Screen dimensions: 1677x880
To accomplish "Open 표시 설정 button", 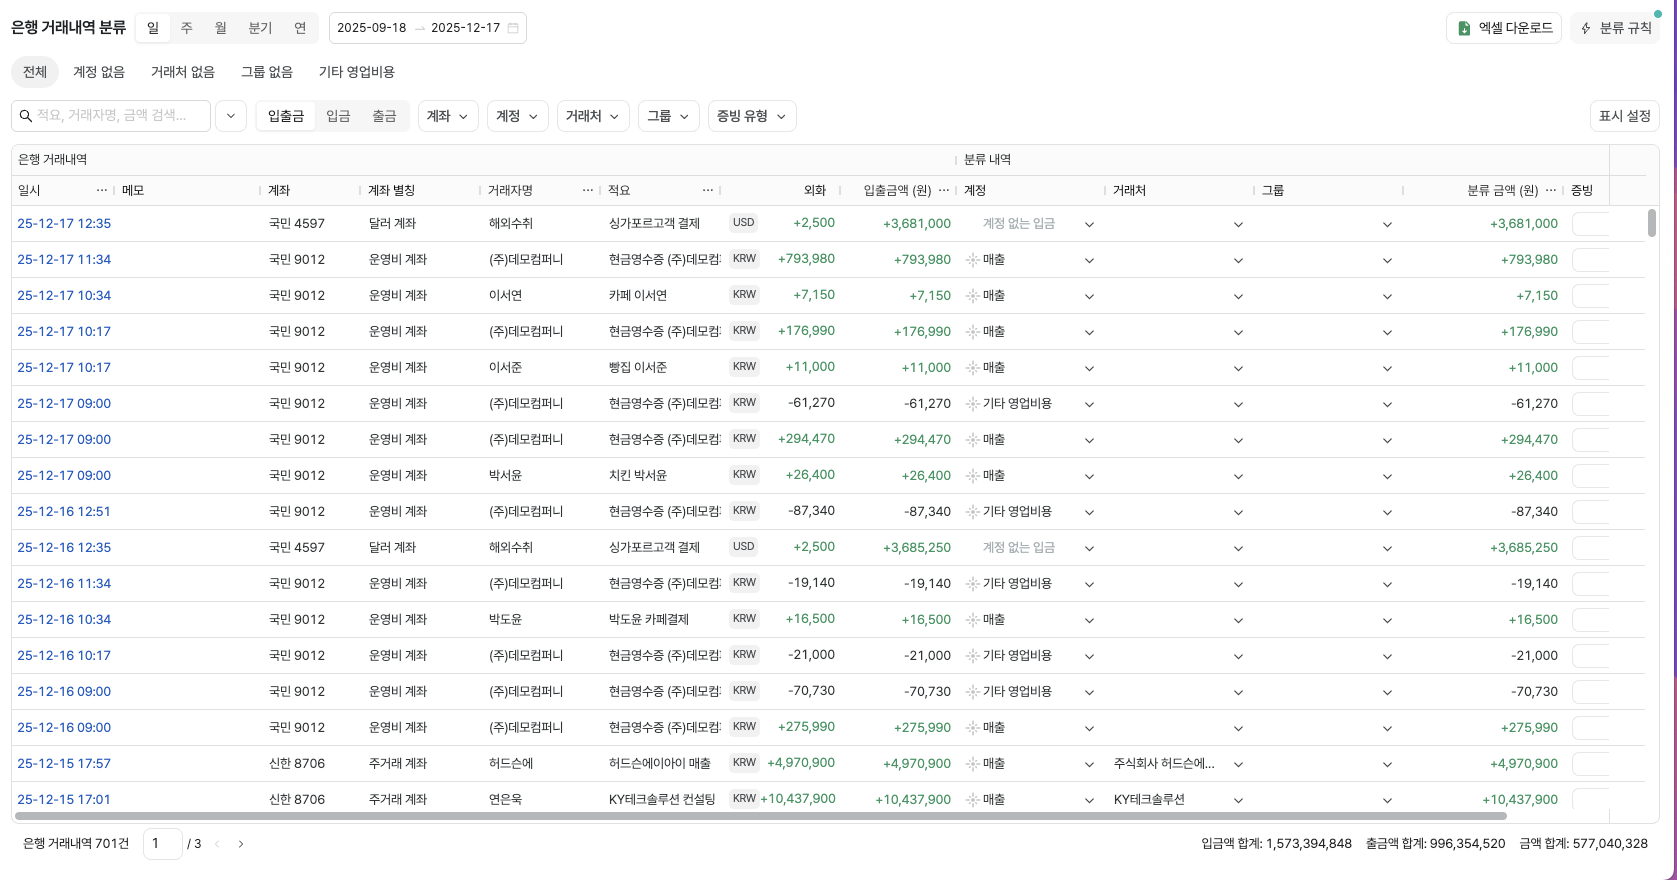I will point(1624,116).
